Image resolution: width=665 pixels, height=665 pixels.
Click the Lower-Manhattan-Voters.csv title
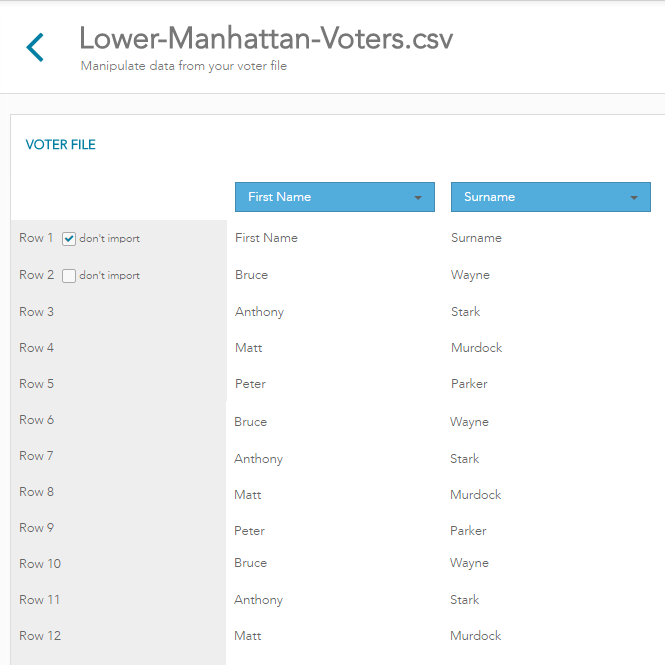(266, 39)
